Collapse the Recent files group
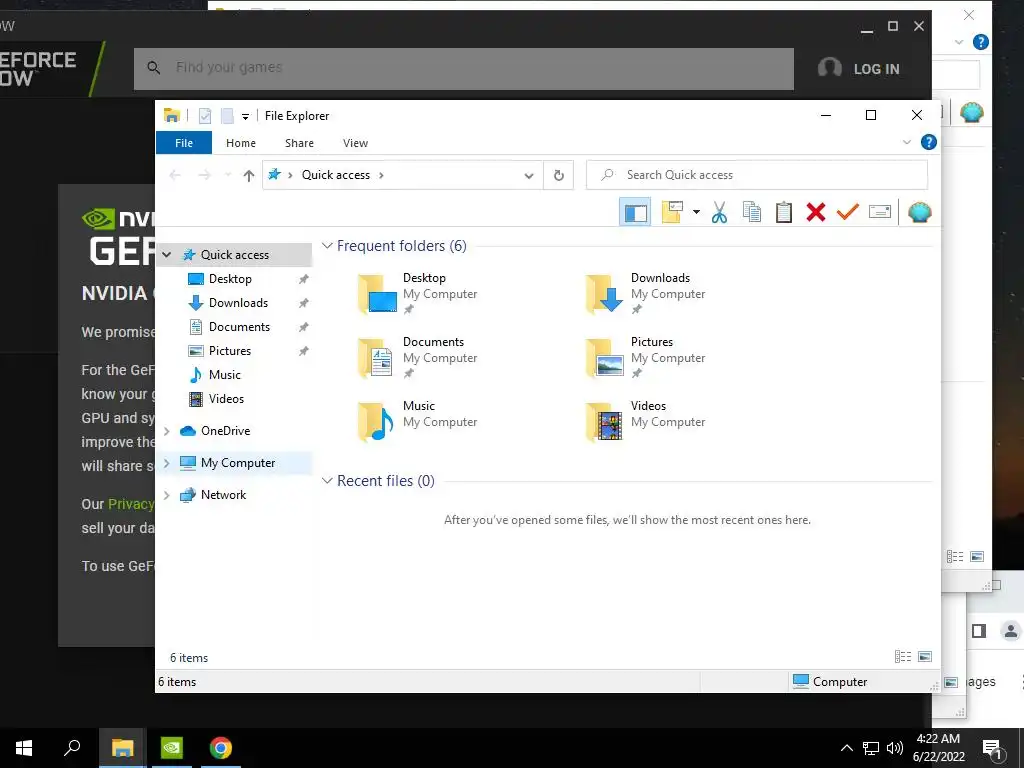Viewport: 1024px width, 768px height. [x=327, y=481]
